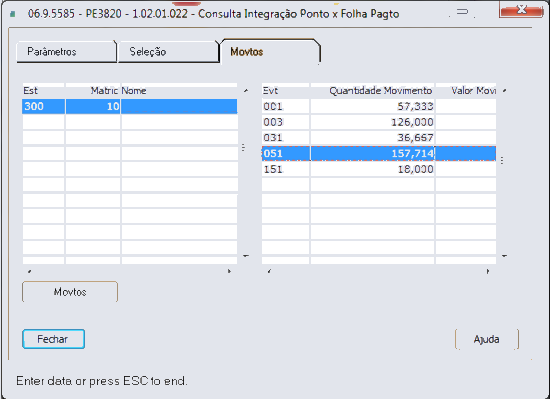Click right grid scroll right arrow

(488, 271)
